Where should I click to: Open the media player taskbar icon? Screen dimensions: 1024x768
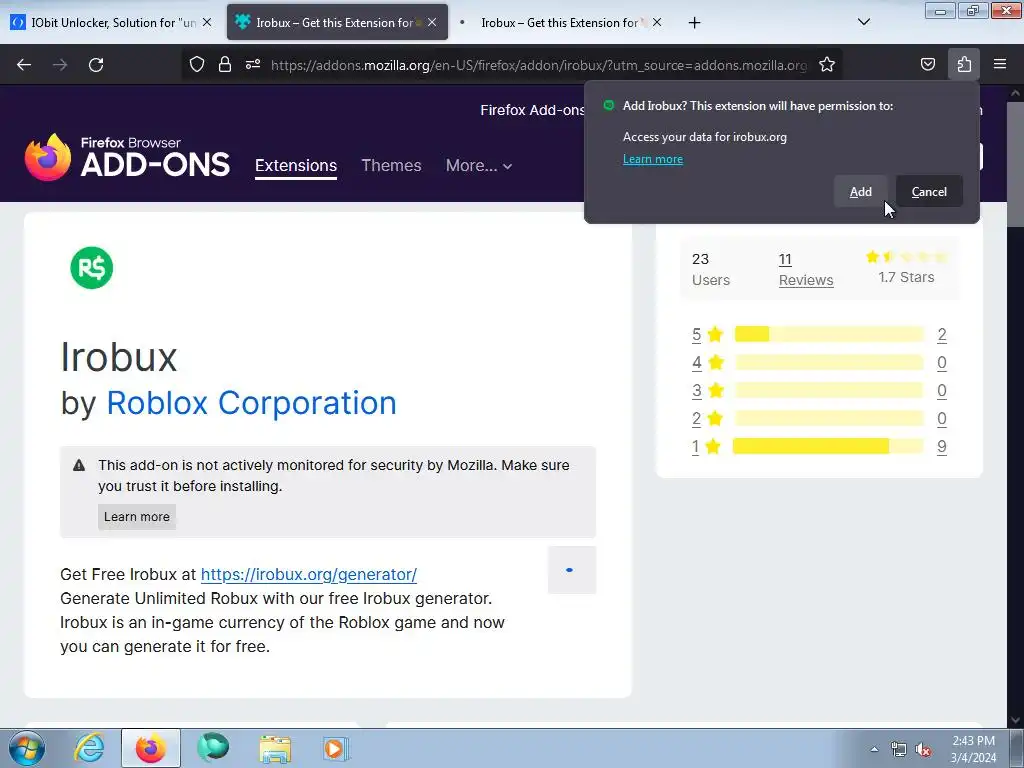336,748
